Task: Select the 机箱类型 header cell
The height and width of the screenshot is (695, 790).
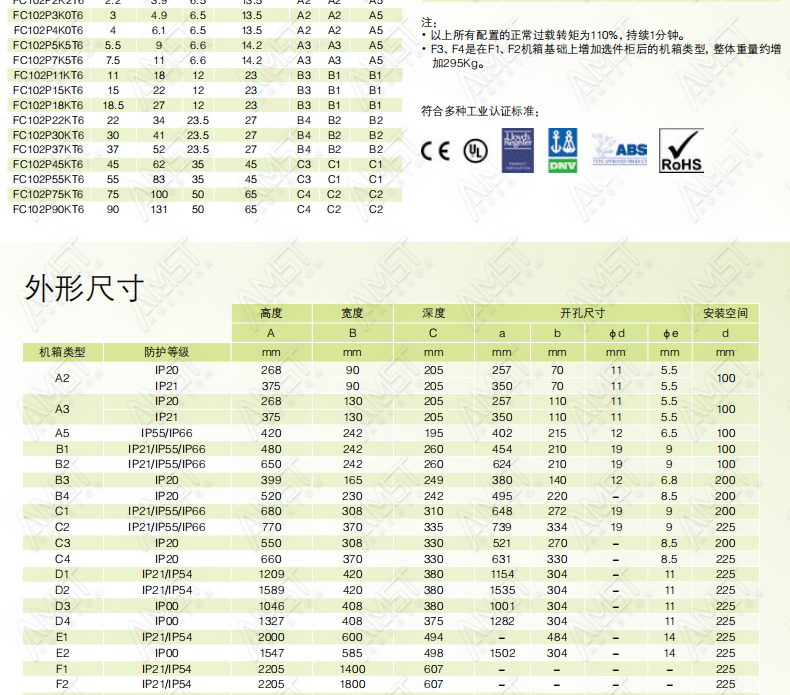Action: coord(62,352)
